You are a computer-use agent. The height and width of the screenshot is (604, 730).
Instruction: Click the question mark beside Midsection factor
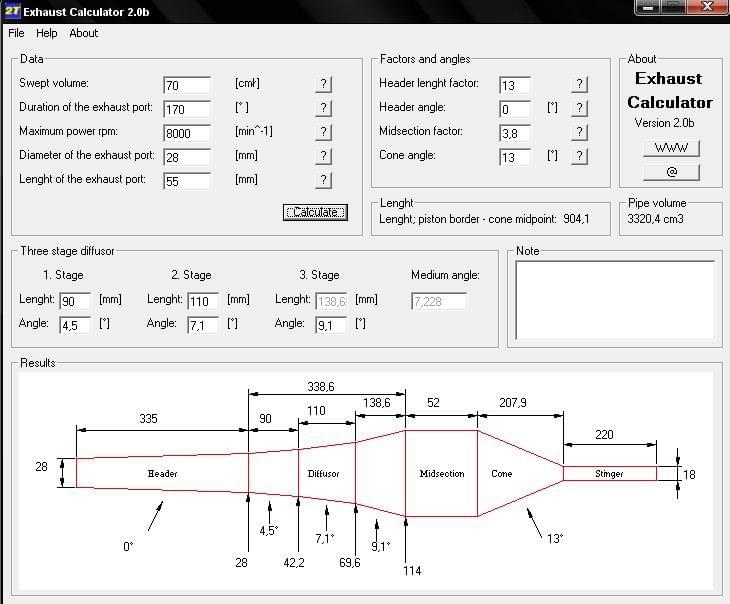[x=580, y=132]
